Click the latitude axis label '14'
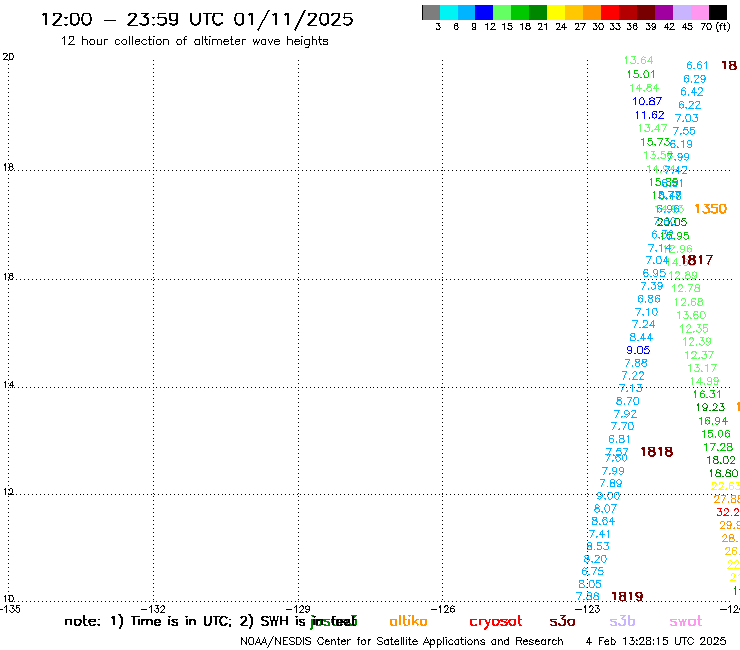This screenshot has width=740, height=650. tap(8, 385)
